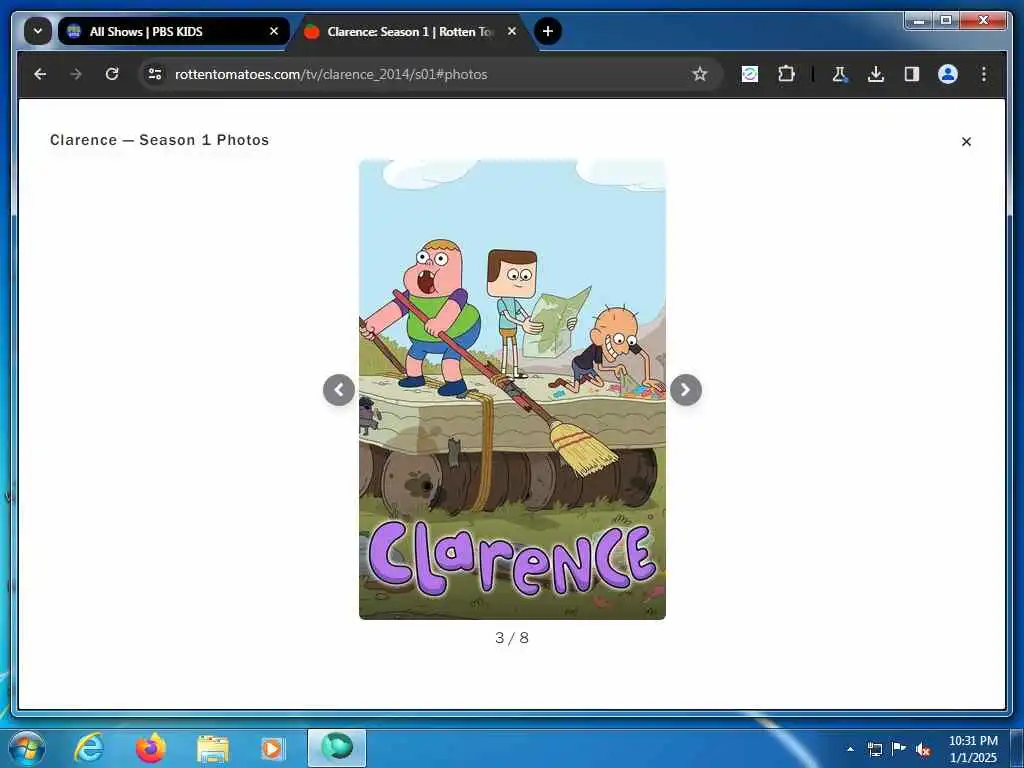
Task: Bookmark this page with the star icon
Action: pyautogui.click(x=699, y=74)
